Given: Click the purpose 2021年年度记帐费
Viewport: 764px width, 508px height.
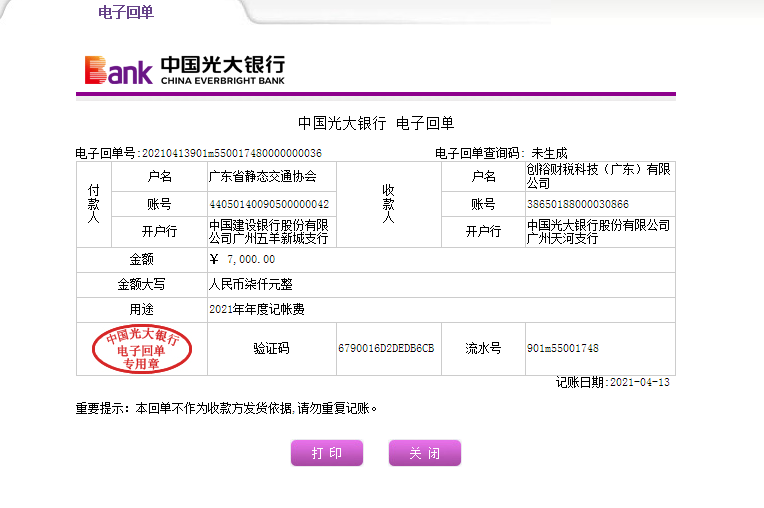Looking at the screenshot, I should click(x=257, y=309).
